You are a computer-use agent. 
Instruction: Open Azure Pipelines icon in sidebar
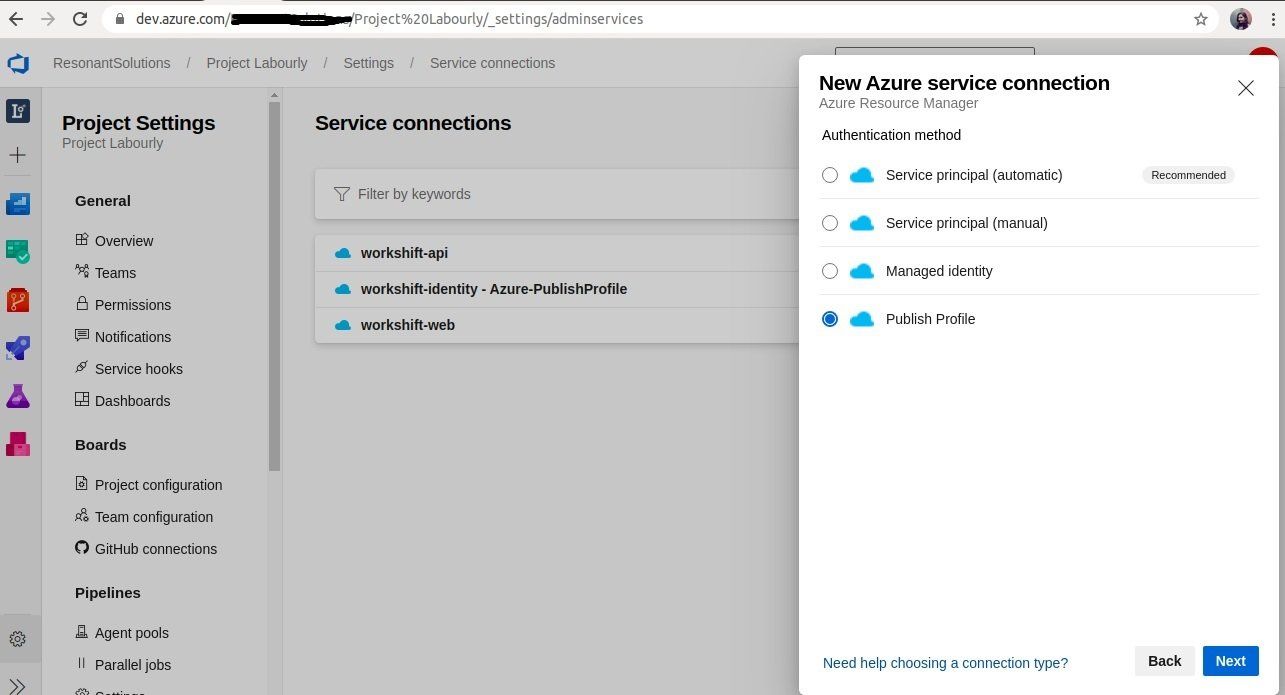click(x=18, y=348)
